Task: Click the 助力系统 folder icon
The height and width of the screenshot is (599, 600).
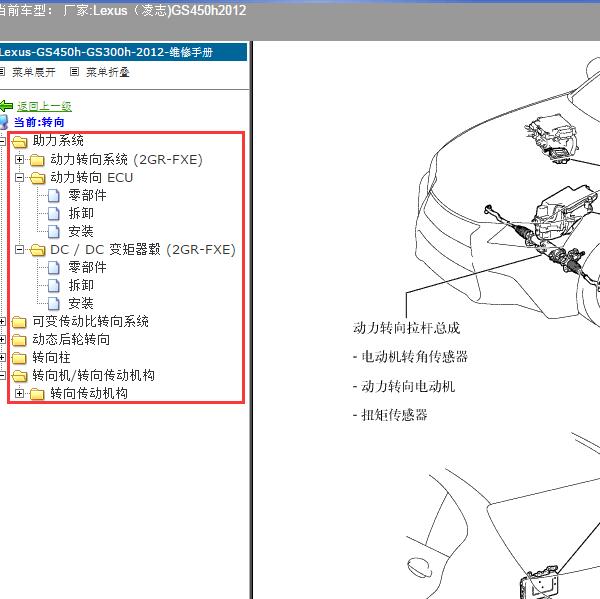Action: [x=20, y=142]
